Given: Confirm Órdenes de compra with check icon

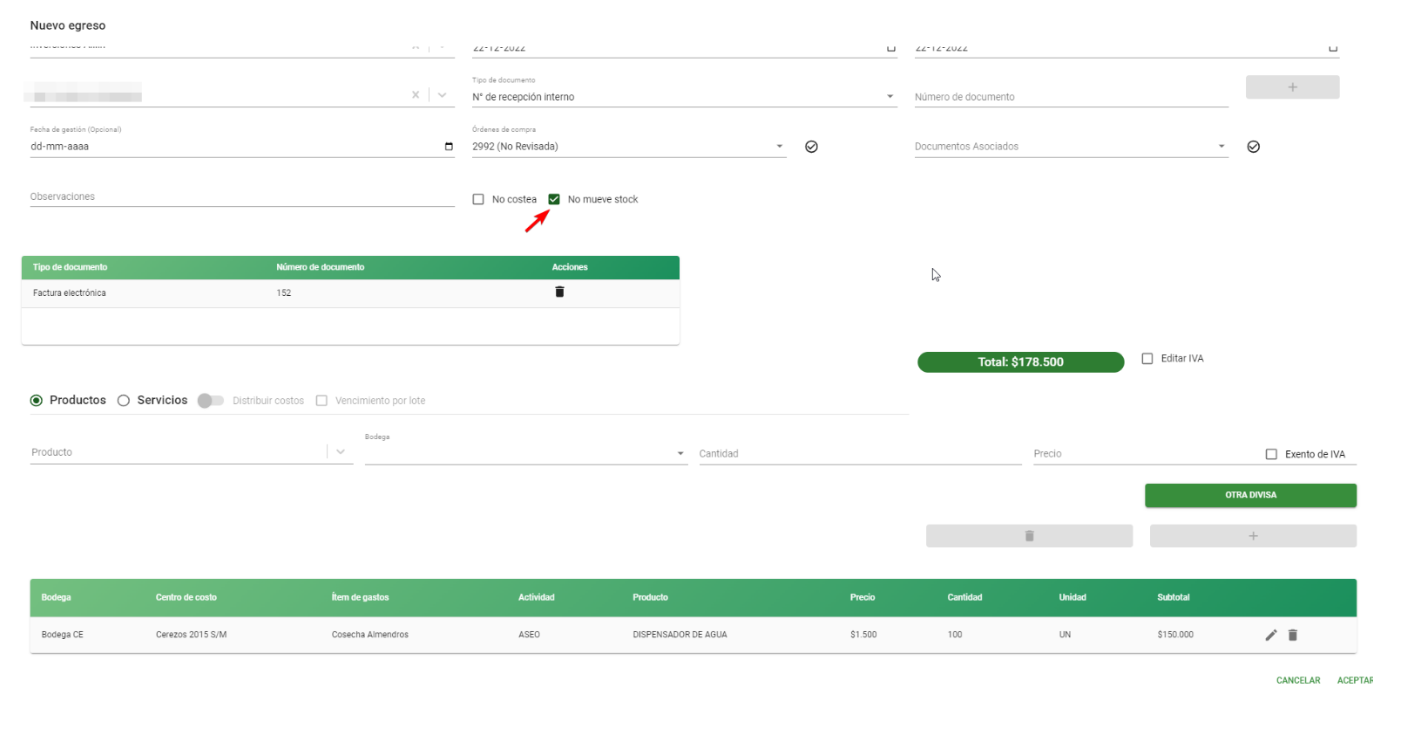Looking at the screenshot, I should [x=811, y=146].
